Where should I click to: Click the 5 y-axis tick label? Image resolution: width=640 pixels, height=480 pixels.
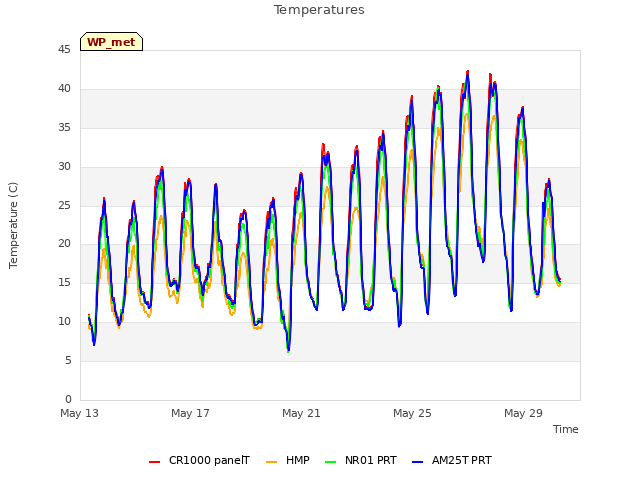coord(68,360)
